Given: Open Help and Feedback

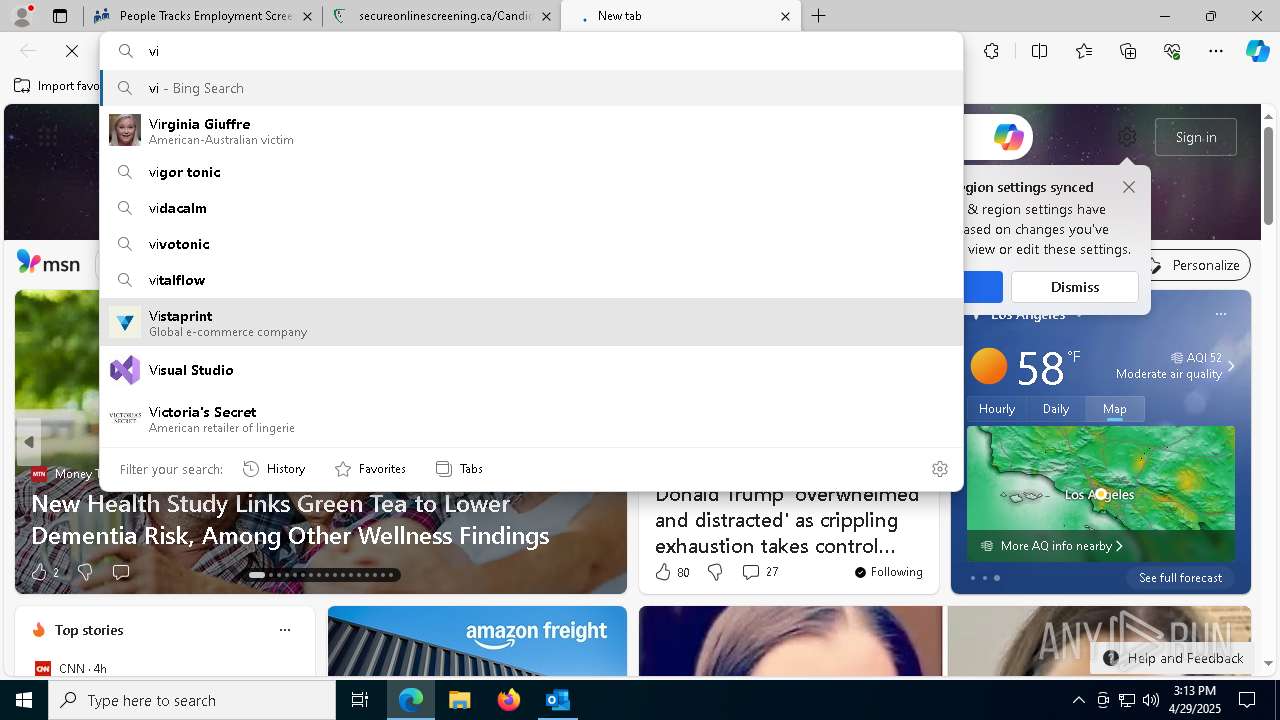Looking at the screenshot, I should coord(1174,658).
